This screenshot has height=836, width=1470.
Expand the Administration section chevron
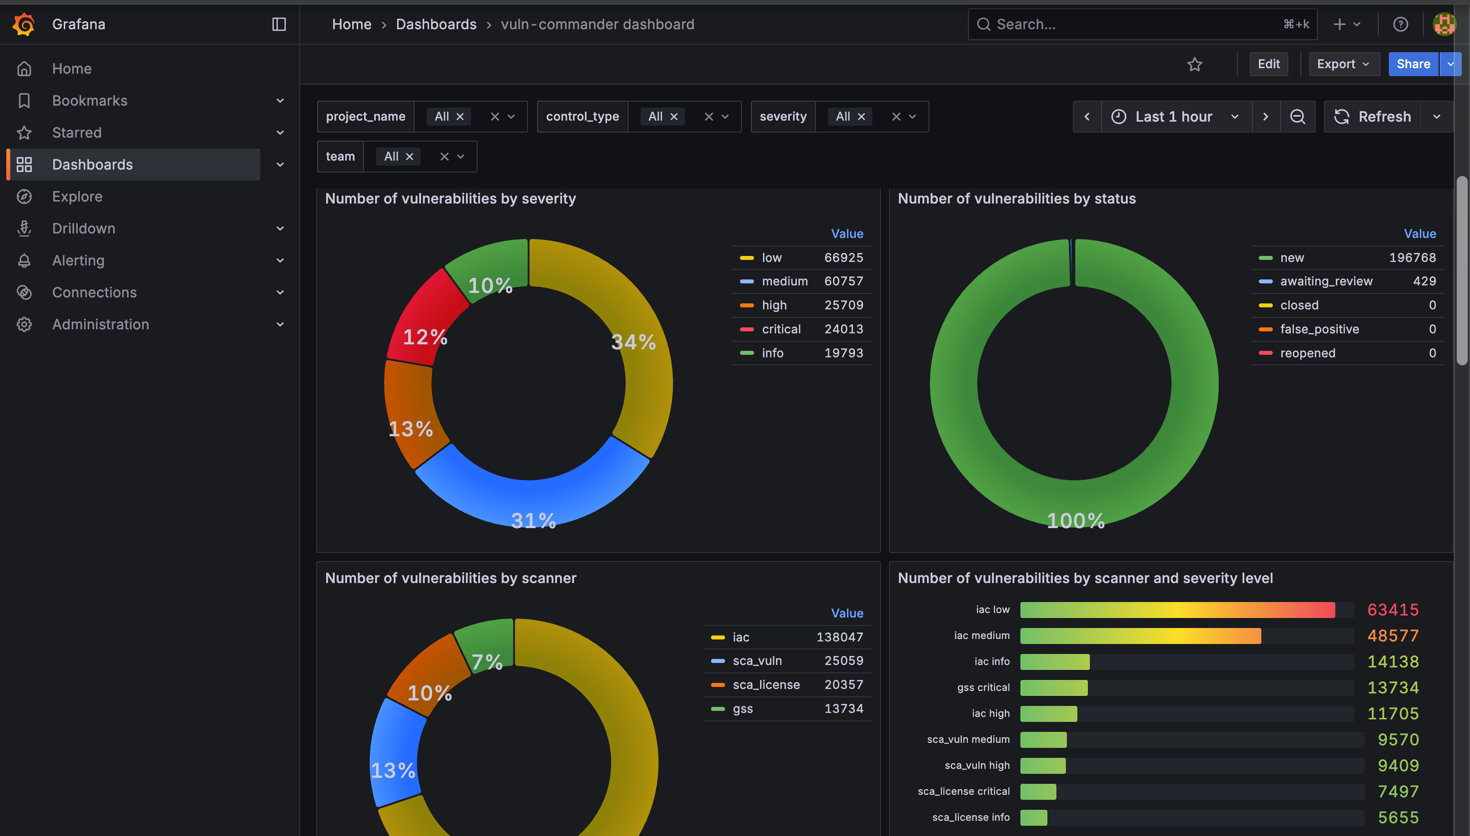coord(280,325)
